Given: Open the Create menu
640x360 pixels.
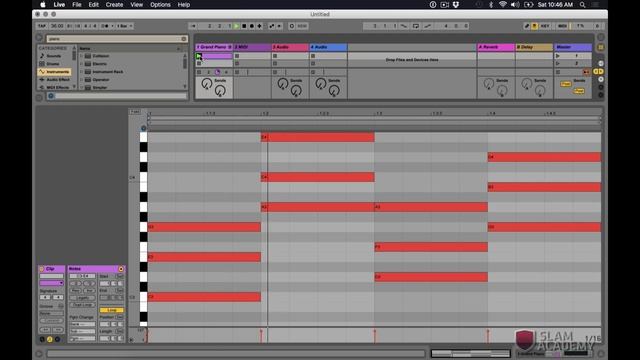Looking at the screenshot, I should pos(114,5).
